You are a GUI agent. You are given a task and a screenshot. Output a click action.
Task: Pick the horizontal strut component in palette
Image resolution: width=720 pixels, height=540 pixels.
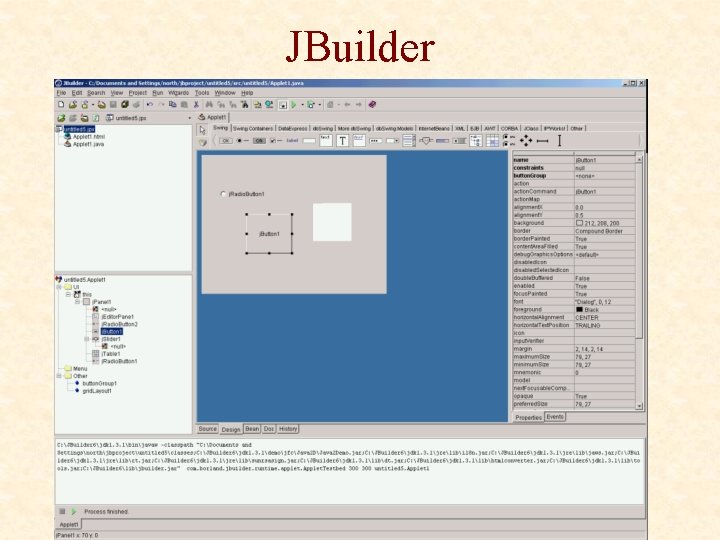543,141
